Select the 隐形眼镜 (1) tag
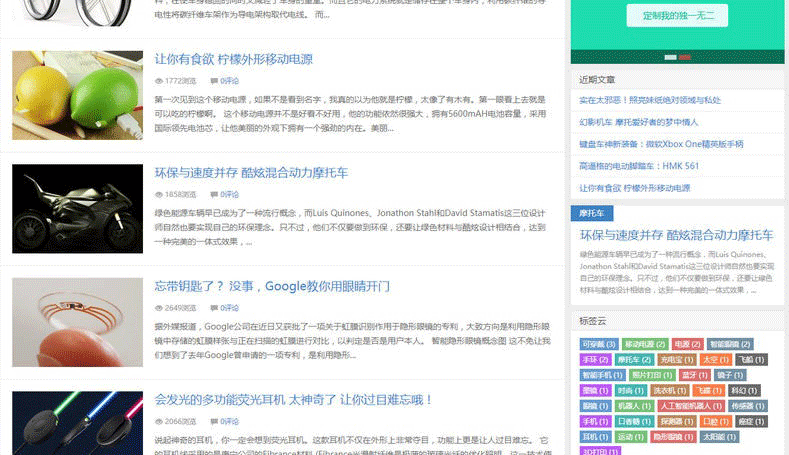789x455 pixels. (x=673, y=437)
